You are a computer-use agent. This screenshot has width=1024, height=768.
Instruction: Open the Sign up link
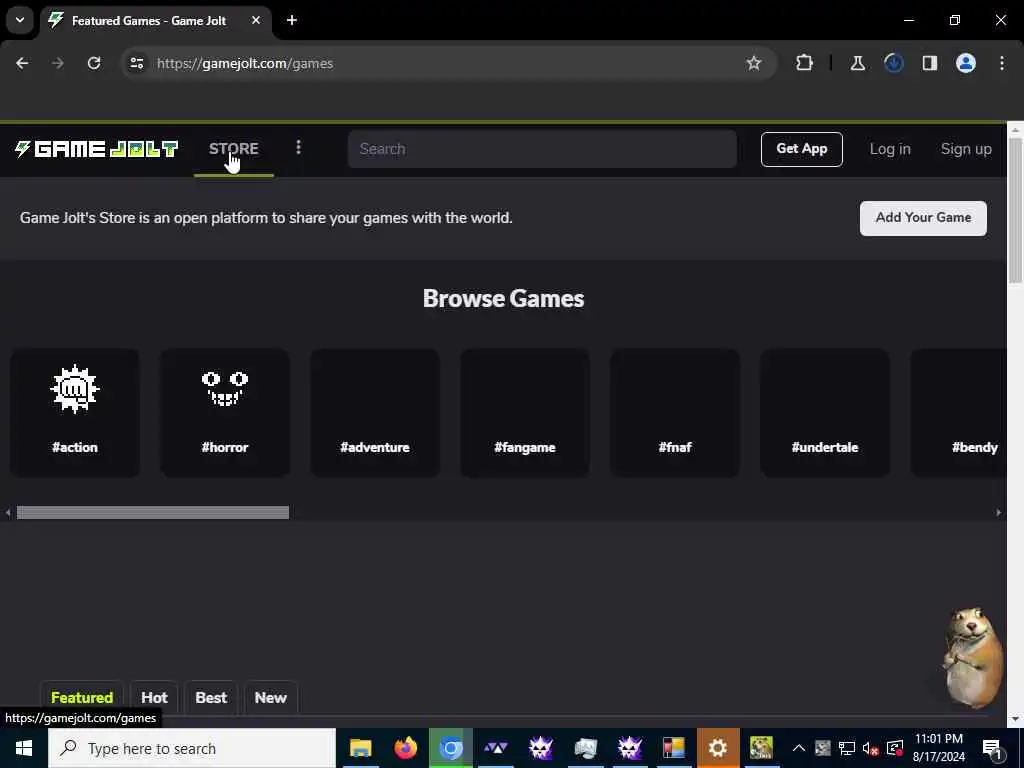(966, 149)
